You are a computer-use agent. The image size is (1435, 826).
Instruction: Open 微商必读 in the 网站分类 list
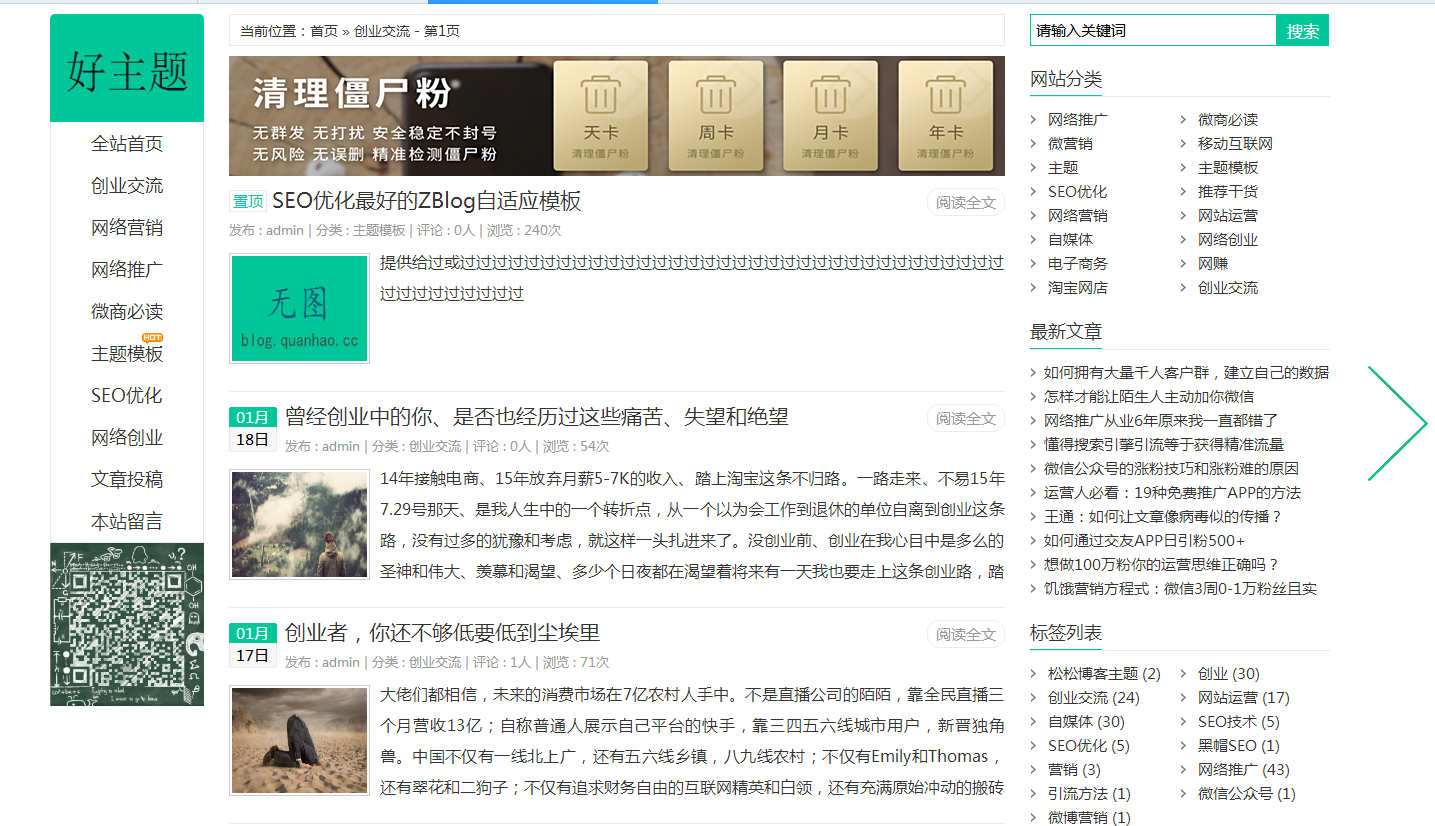1227,120
